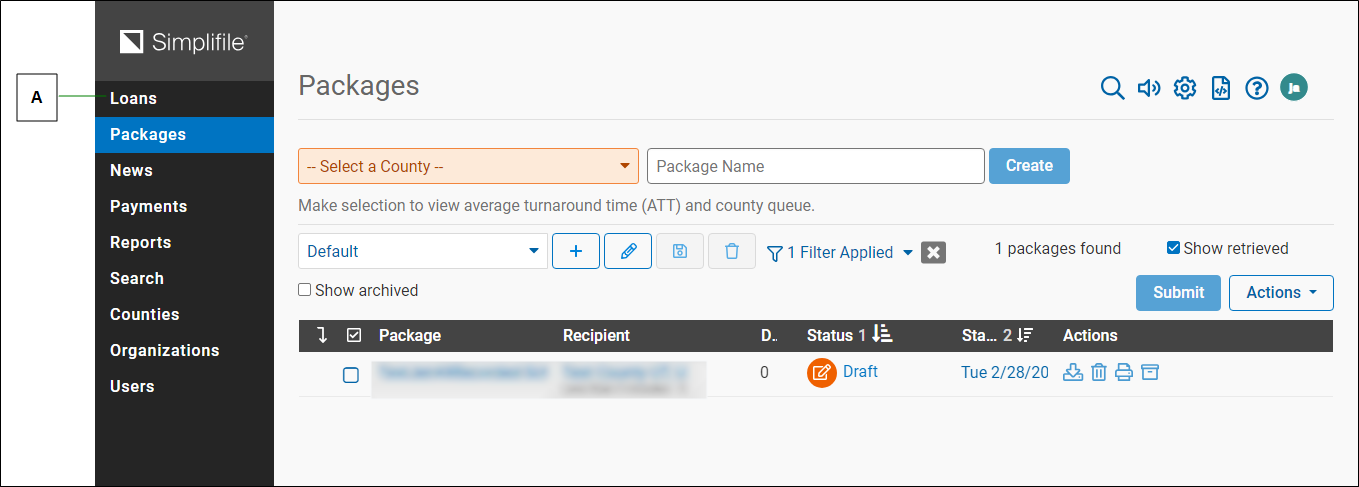The height and width of the screenshot is (487, 1359).
Task: Open the Draft status link
Action: pyautogui.click(x=860, y=371)
